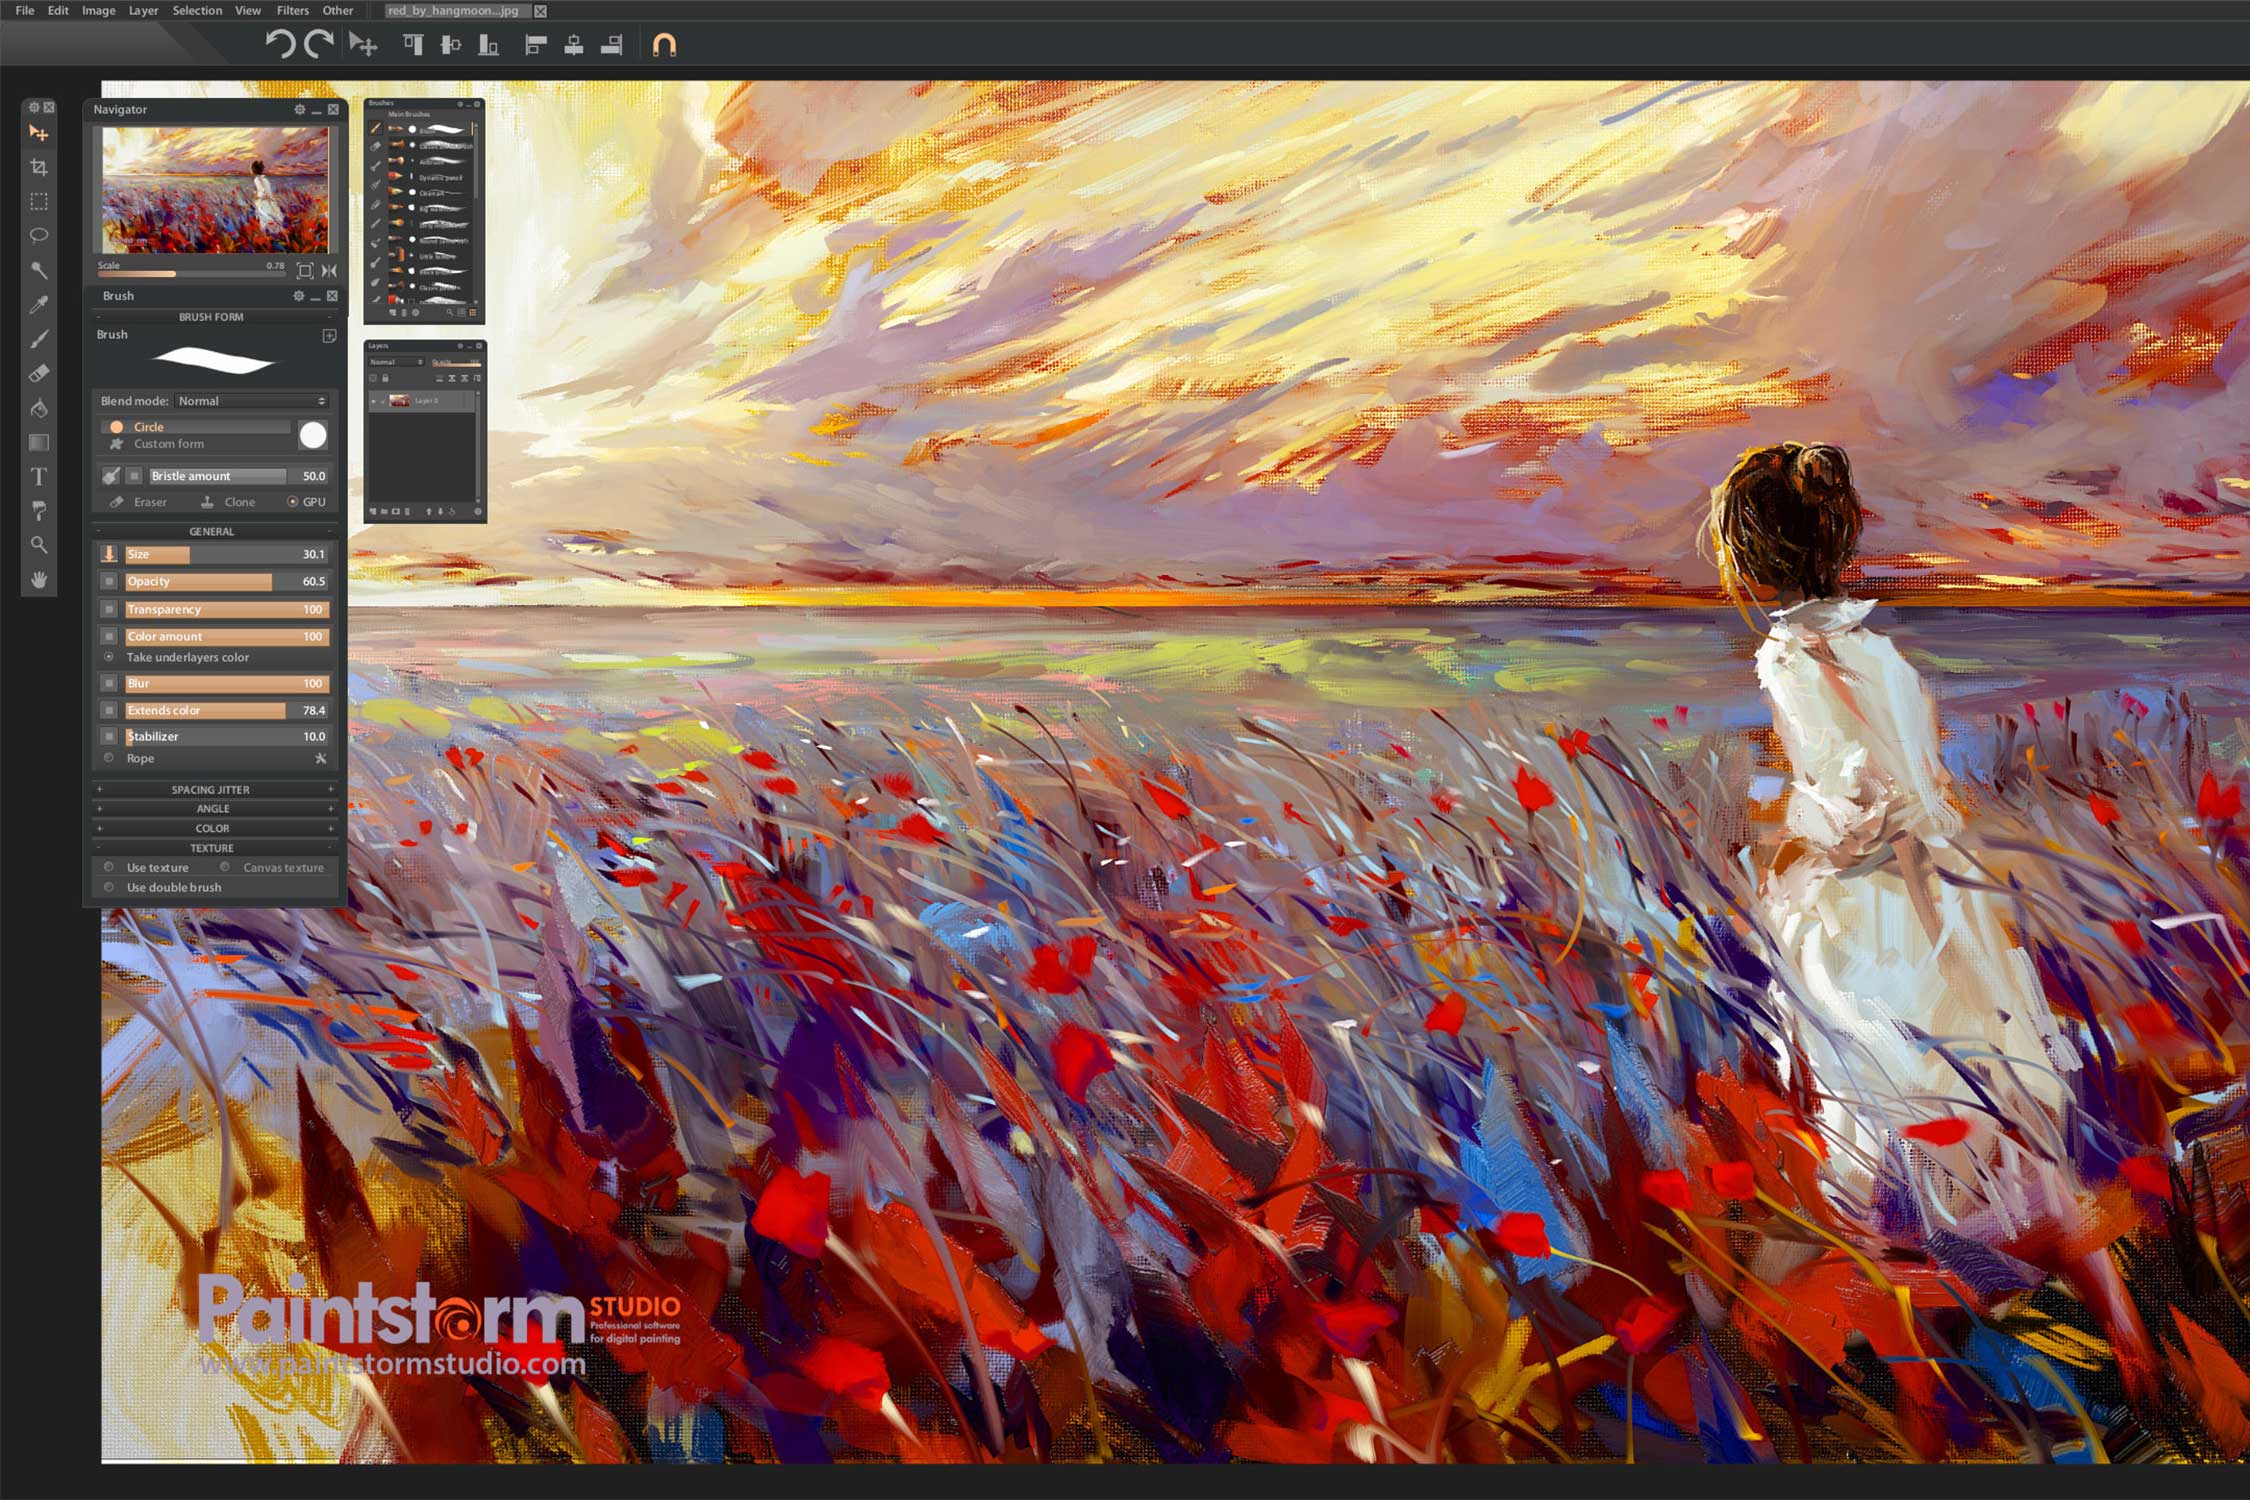Open the Blend mode dropdown
This screenshot has width=2250, height=1500.
252,401
